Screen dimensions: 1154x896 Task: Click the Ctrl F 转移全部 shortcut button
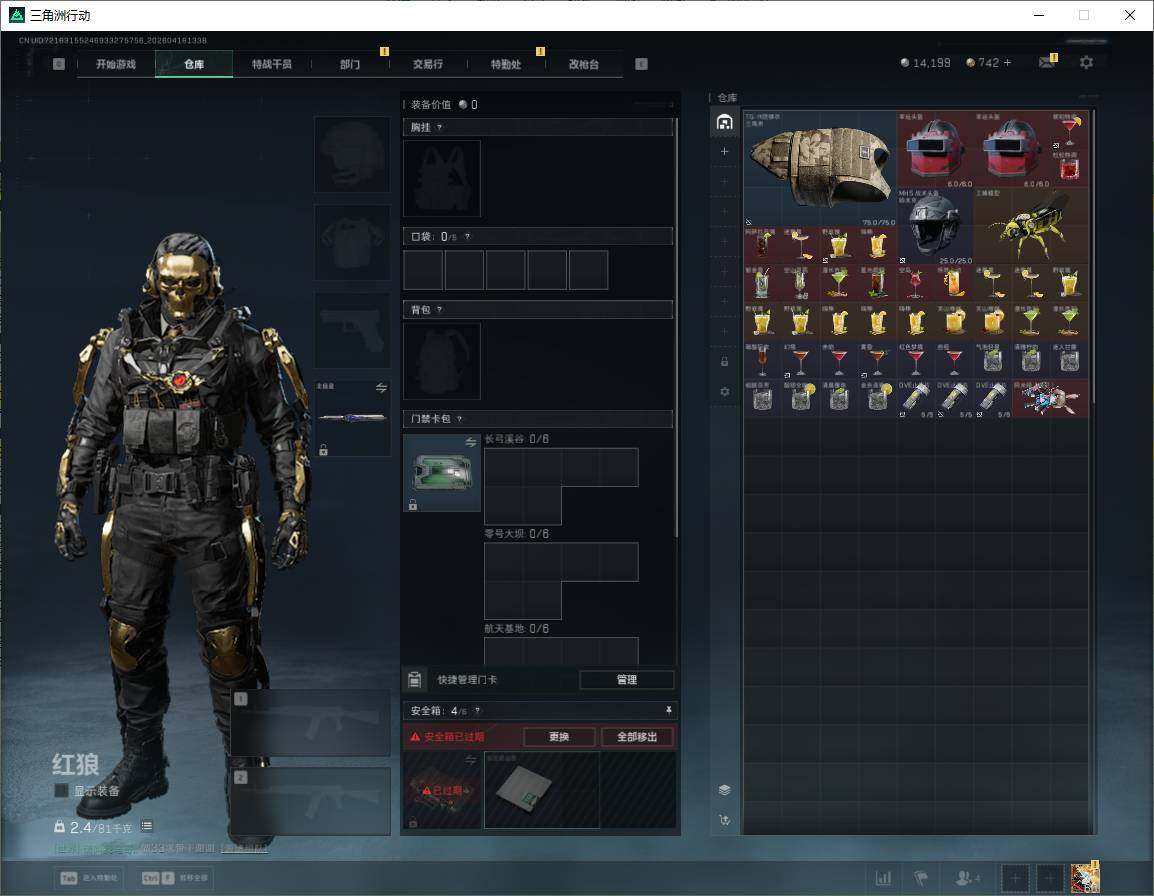(x=174, y=878)
